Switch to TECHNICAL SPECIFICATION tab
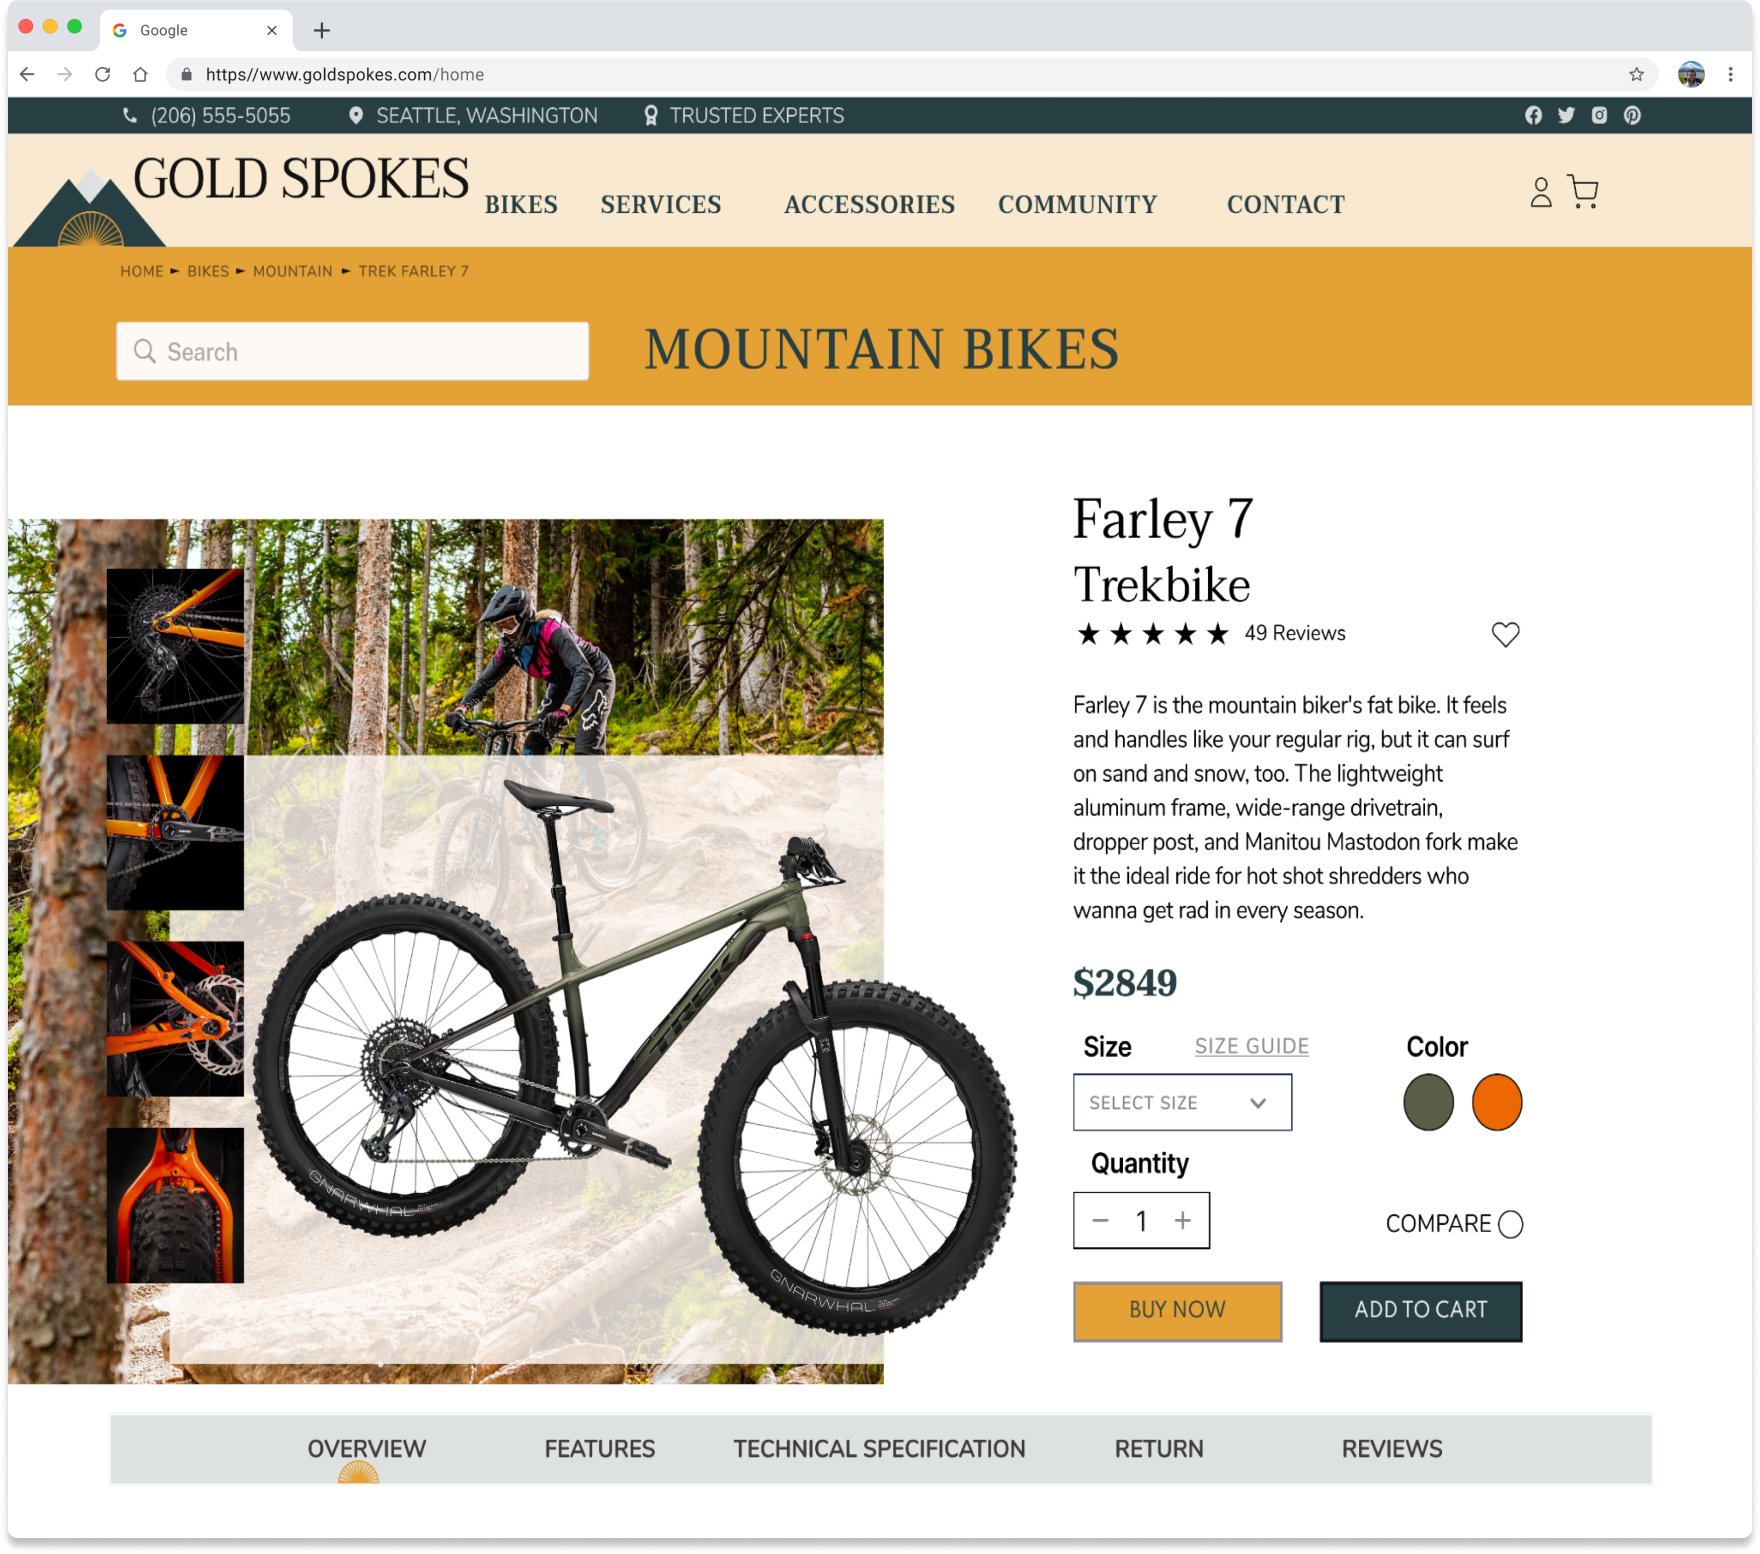Viewport: 1760px width, 1554px height. [x=879, y=1448]
